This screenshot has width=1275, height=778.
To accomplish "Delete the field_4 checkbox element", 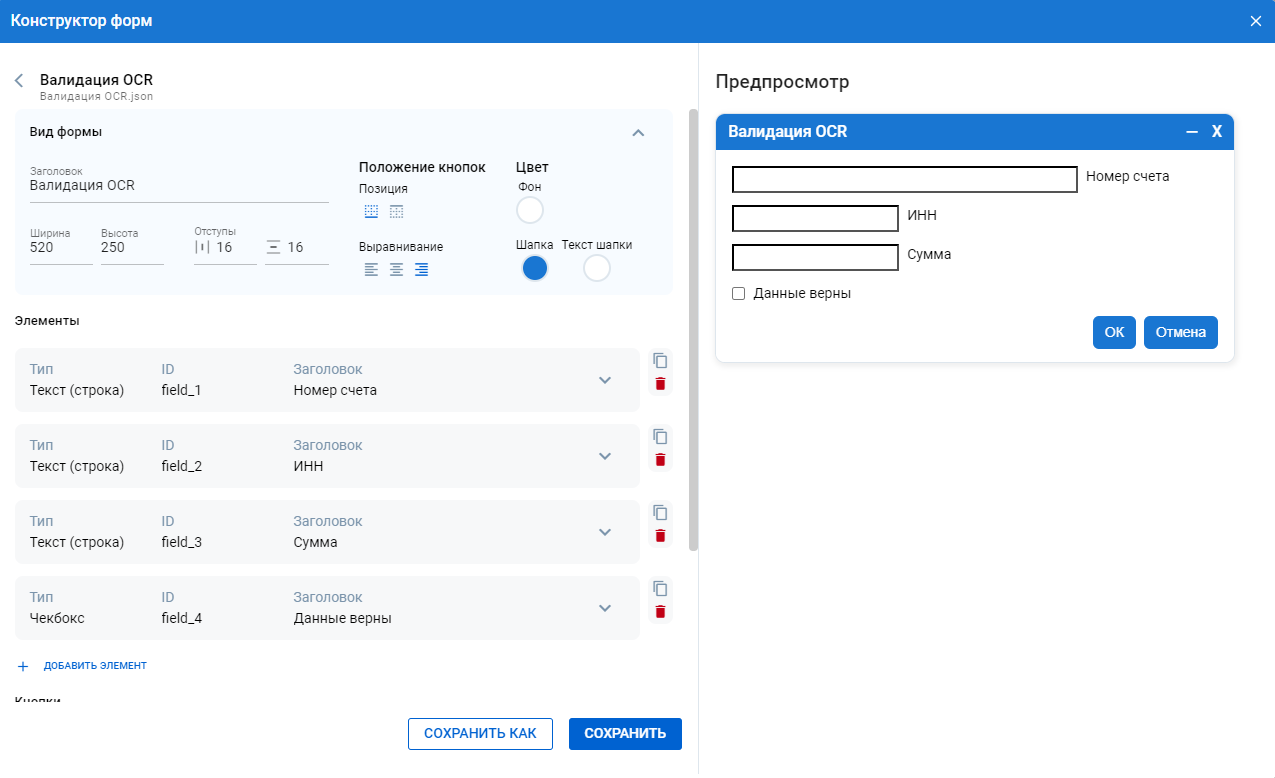I will [x=660, y=612].
